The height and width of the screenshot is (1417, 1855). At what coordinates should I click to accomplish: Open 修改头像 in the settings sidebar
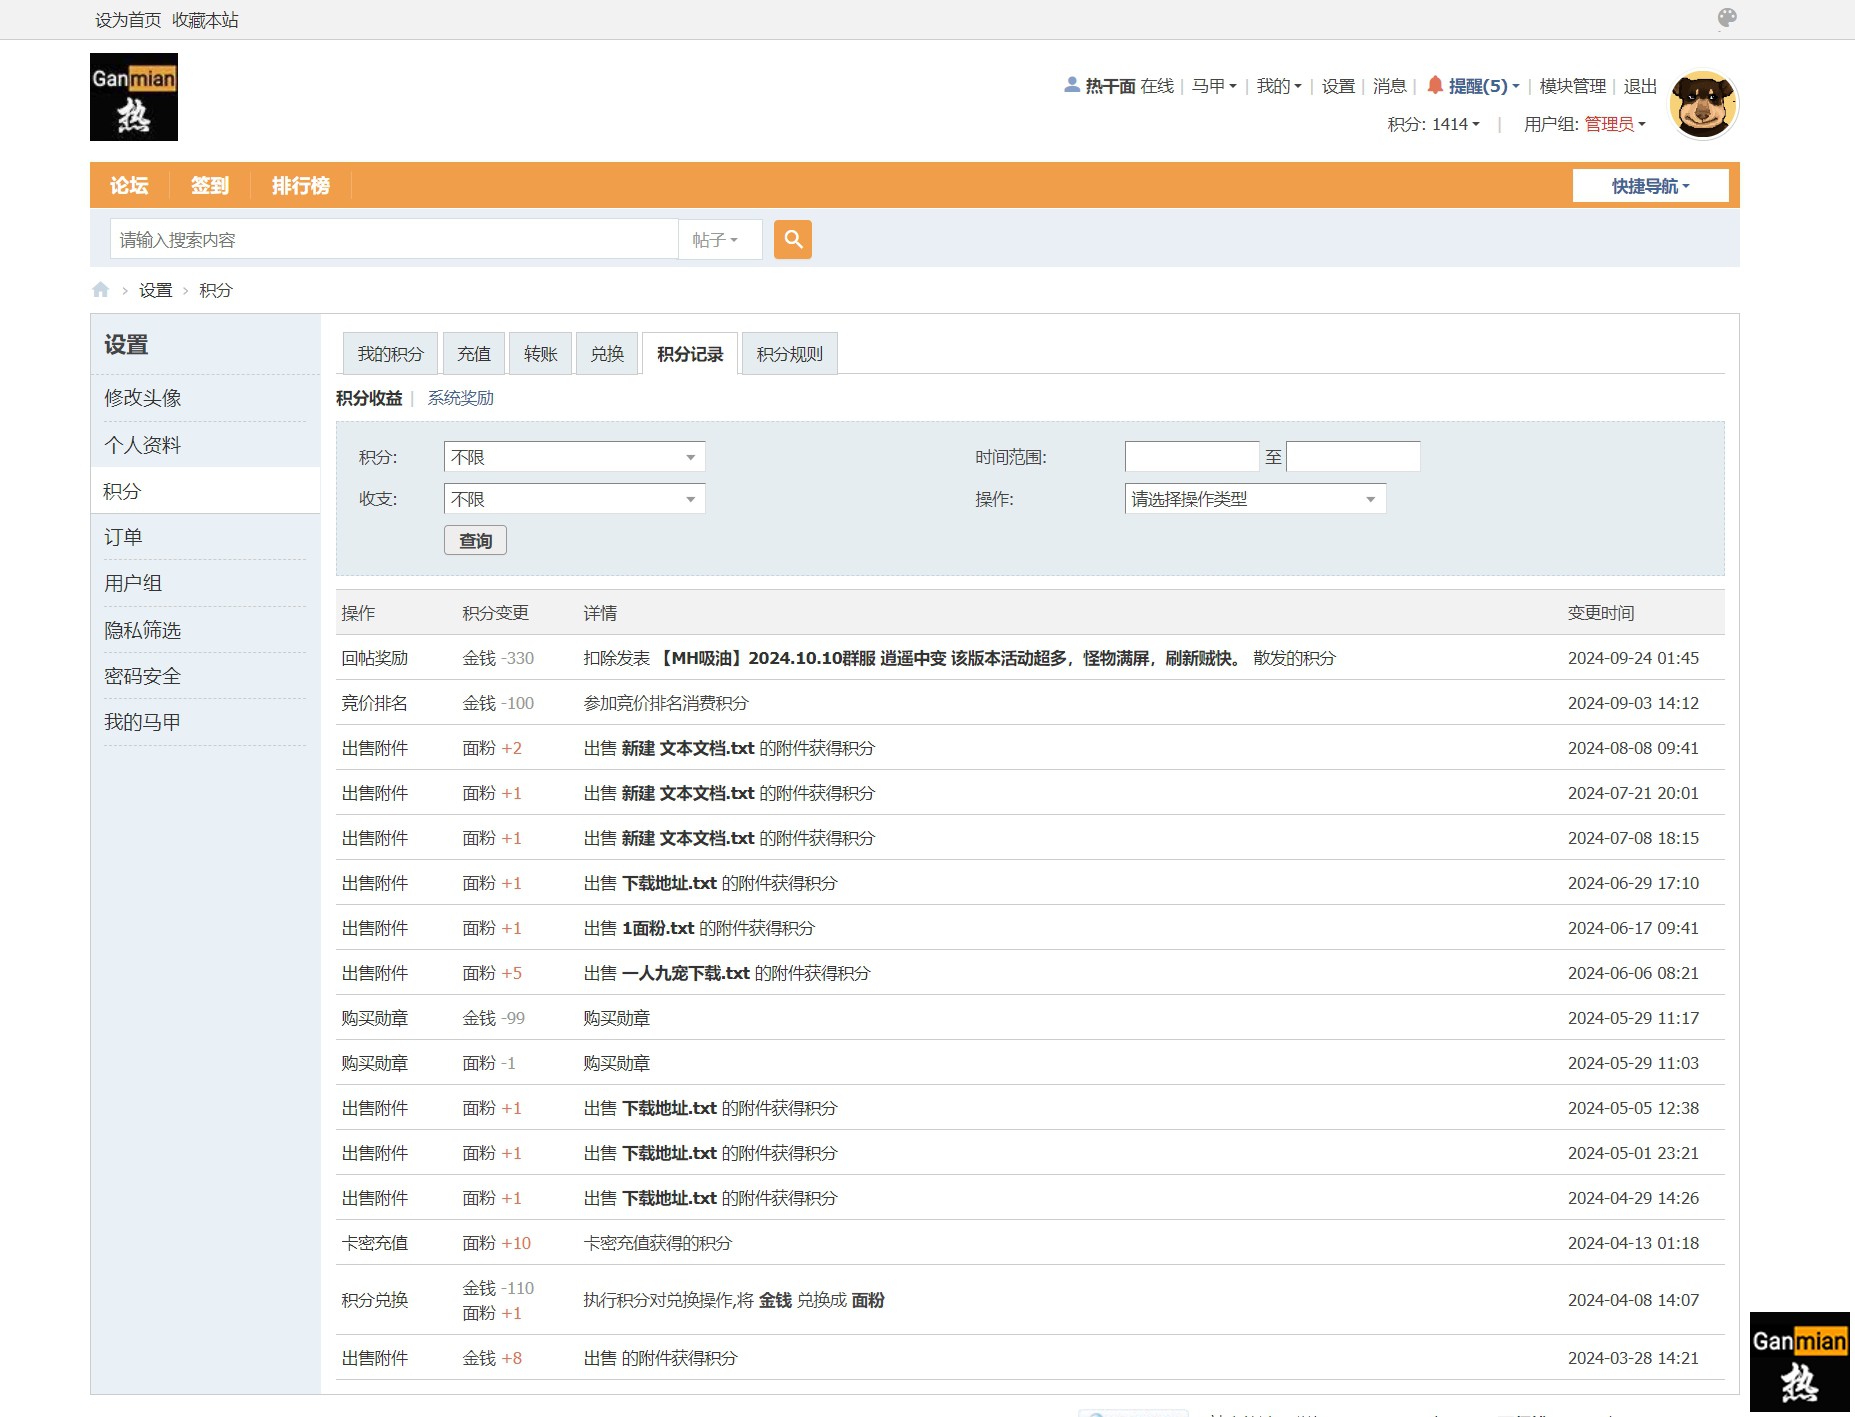point(205,398)
